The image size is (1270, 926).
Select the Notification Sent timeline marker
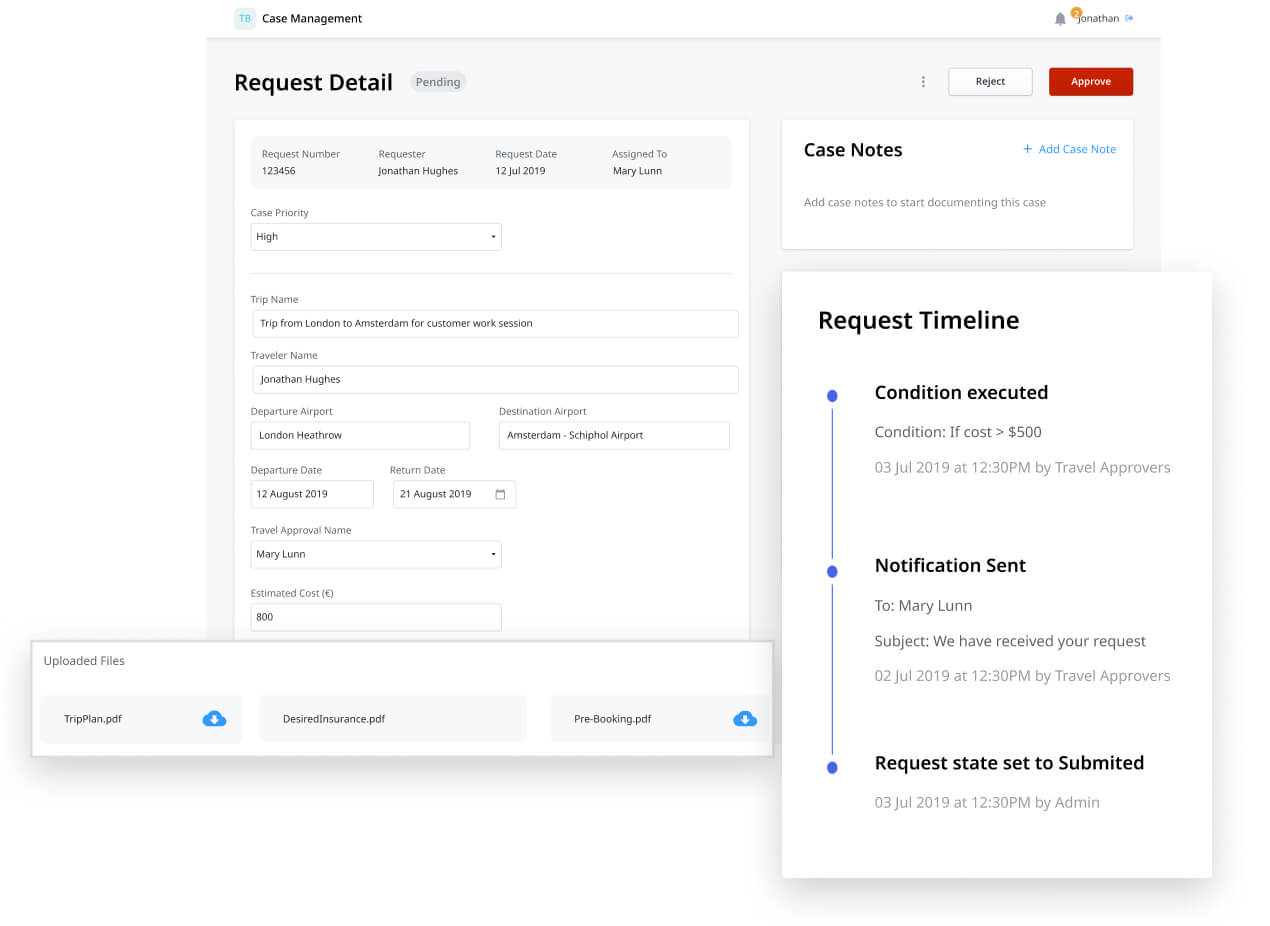coord(832,571)
